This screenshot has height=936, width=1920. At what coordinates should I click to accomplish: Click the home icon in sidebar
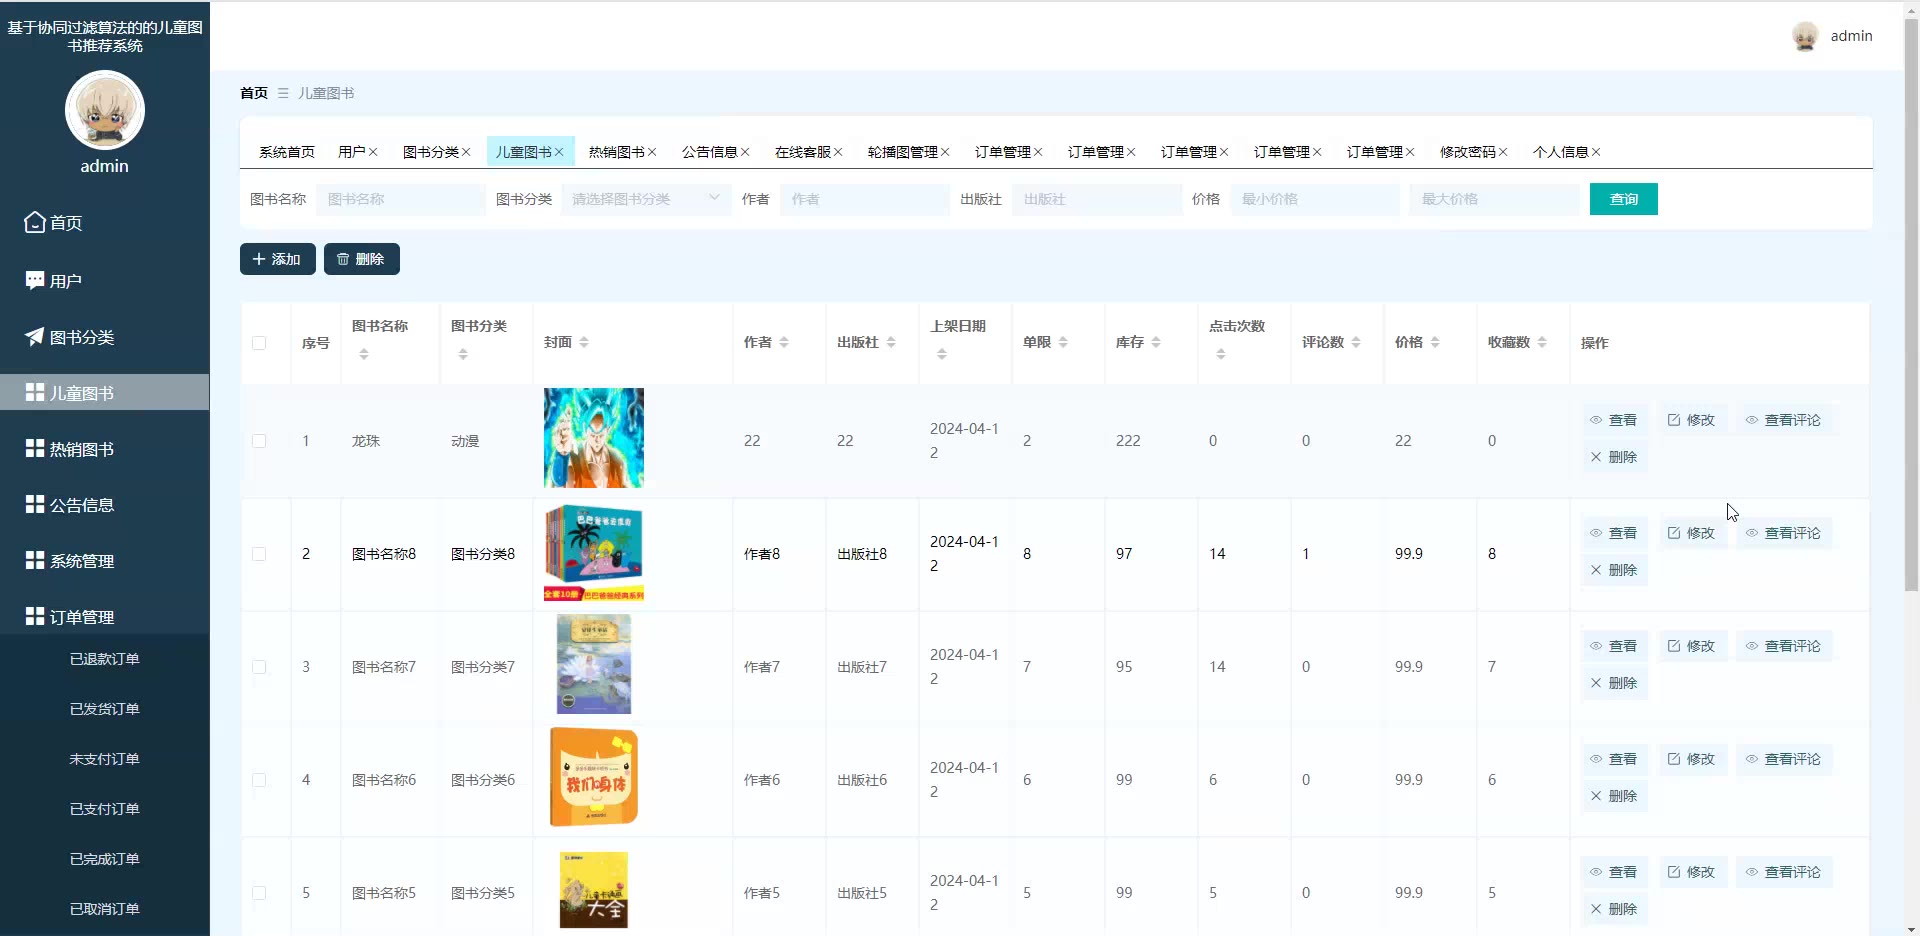point(35,222)
